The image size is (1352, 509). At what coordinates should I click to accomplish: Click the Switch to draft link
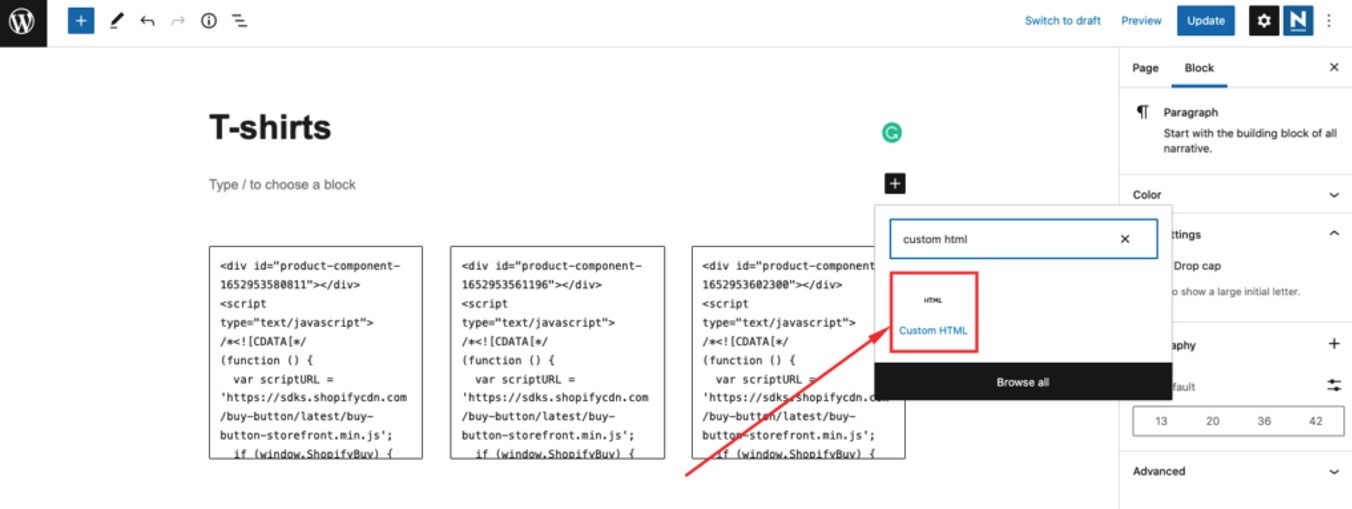point(1062,21)
